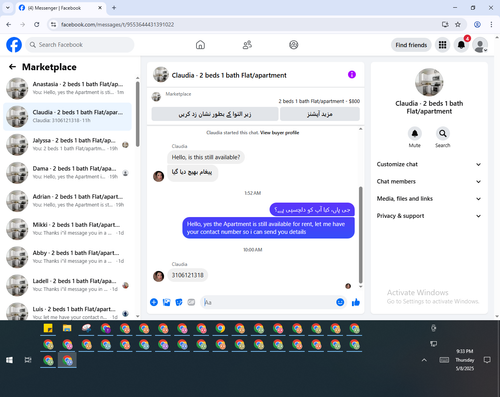
Task: Open File Explorer from the taskbar
Action: (67, 329)
